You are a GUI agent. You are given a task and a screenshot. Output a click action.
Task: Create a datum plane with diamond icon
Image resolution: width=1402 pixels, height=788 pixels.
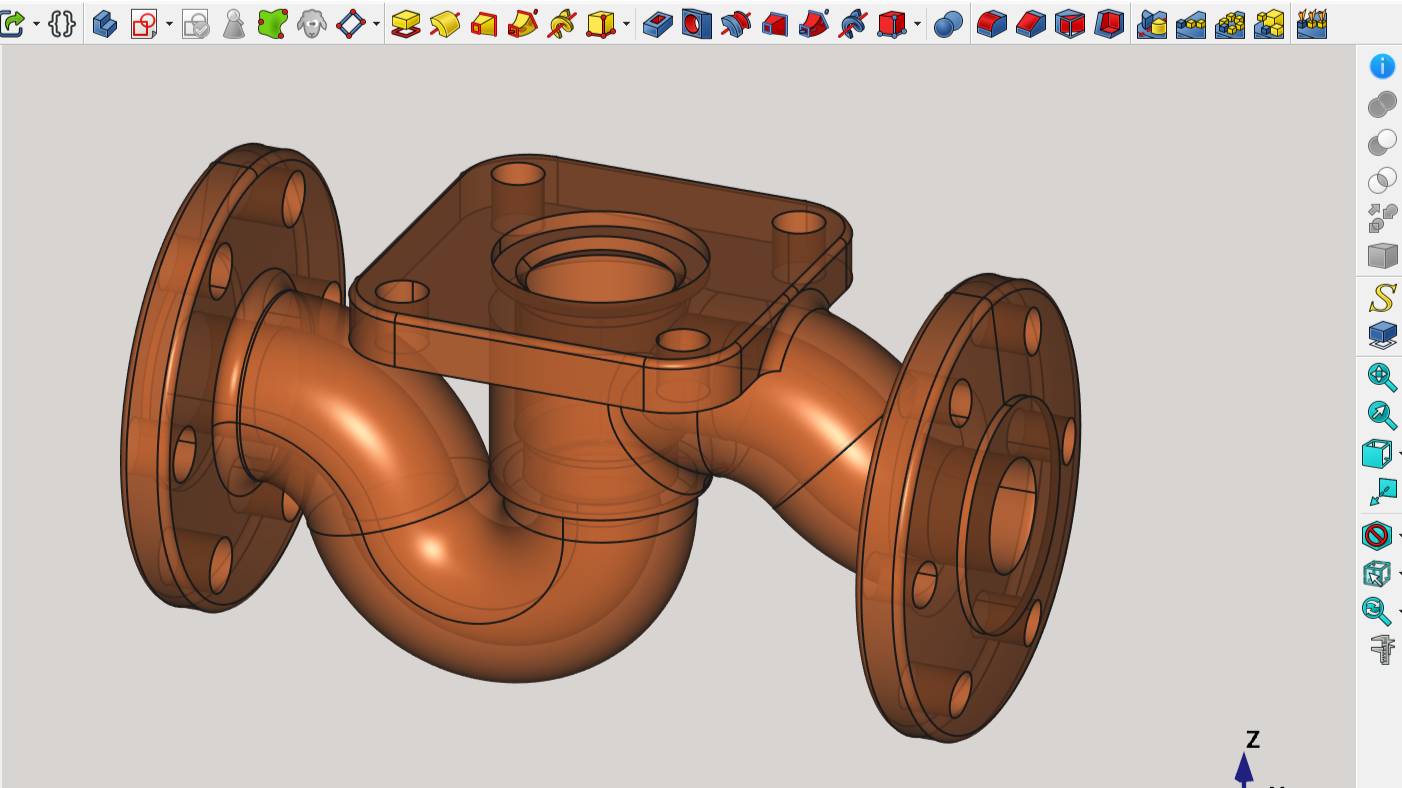351,23
